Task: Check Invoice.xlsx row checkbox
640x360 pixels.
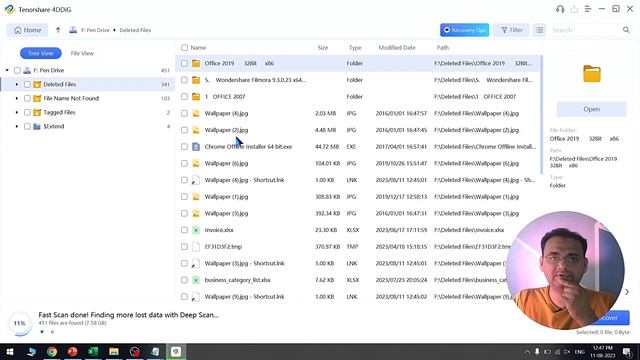Action: pyautogui.click(x=184, y=230)
